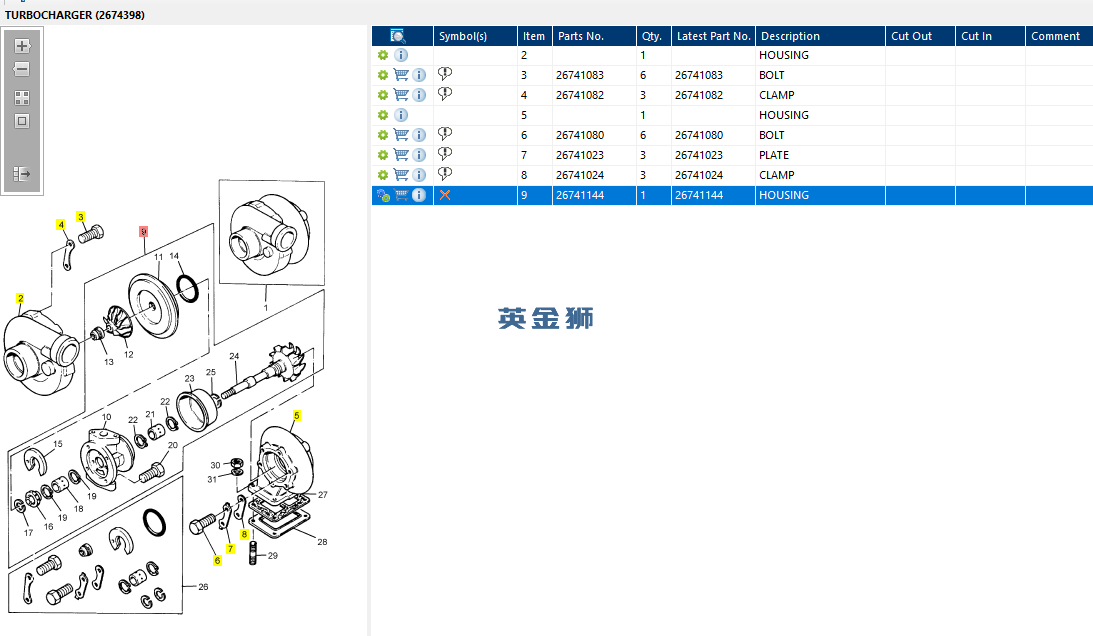
Task: Sort by the Qty. column header
Action: point(654,36)
